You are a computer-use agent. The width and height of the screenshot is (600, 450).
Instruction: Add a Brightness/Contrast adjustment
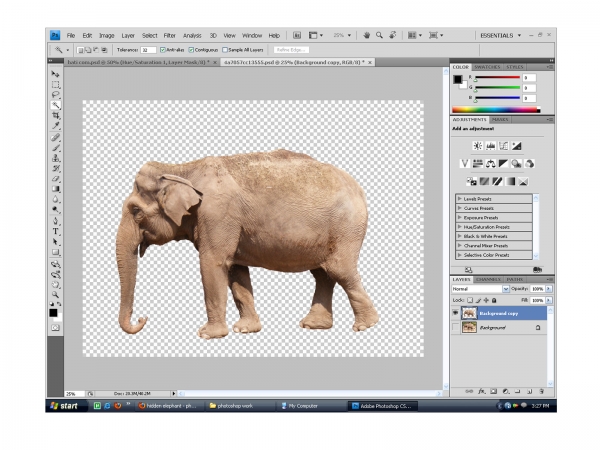[x=478, y=146]
